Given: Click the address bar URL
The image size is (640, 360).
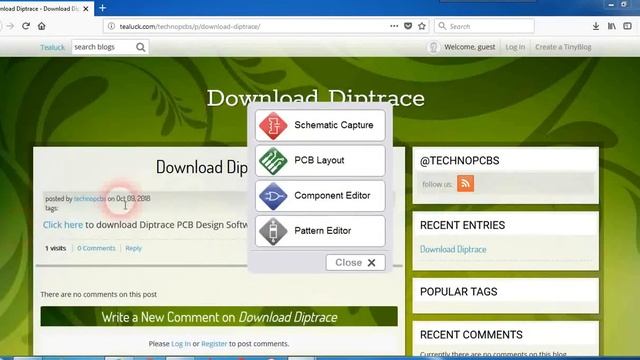Looking at the screenshot, I should click(190, 27).
